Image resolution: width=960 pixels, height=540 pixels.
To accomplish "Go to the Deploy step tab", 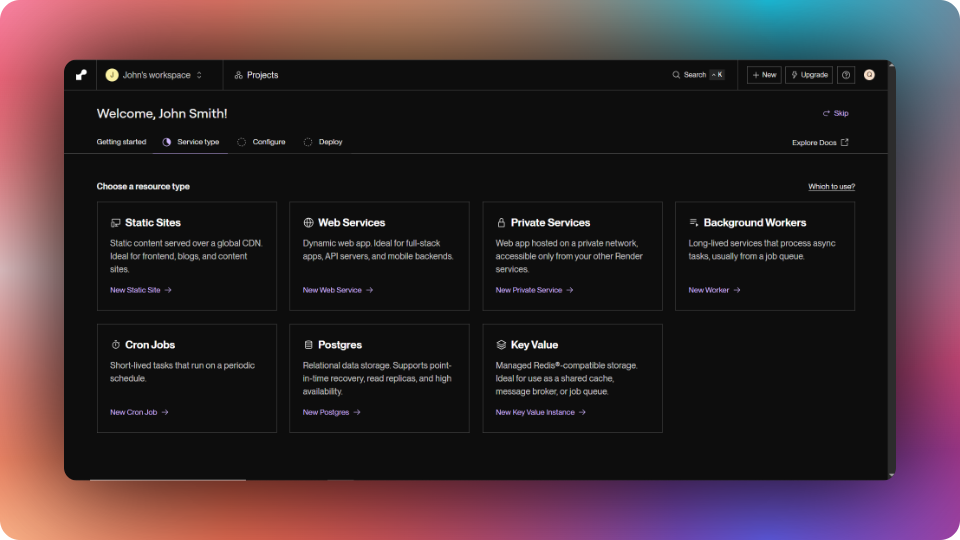I will point(323,142).
